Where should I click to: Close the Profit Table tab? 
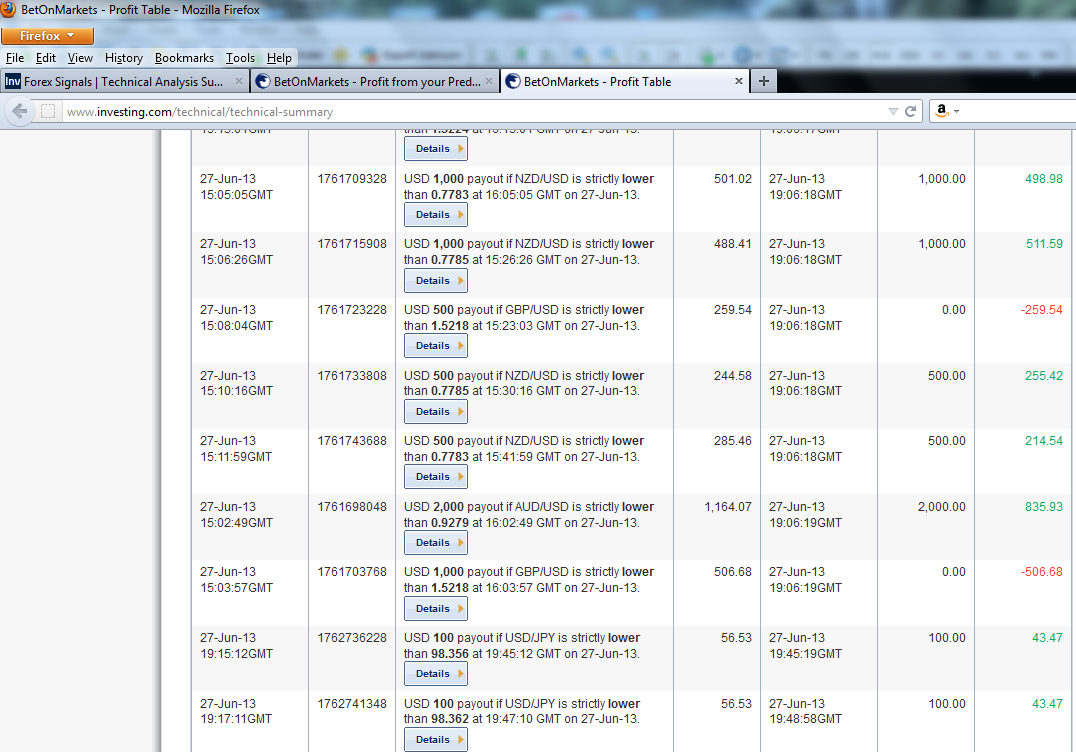[738, 81]
